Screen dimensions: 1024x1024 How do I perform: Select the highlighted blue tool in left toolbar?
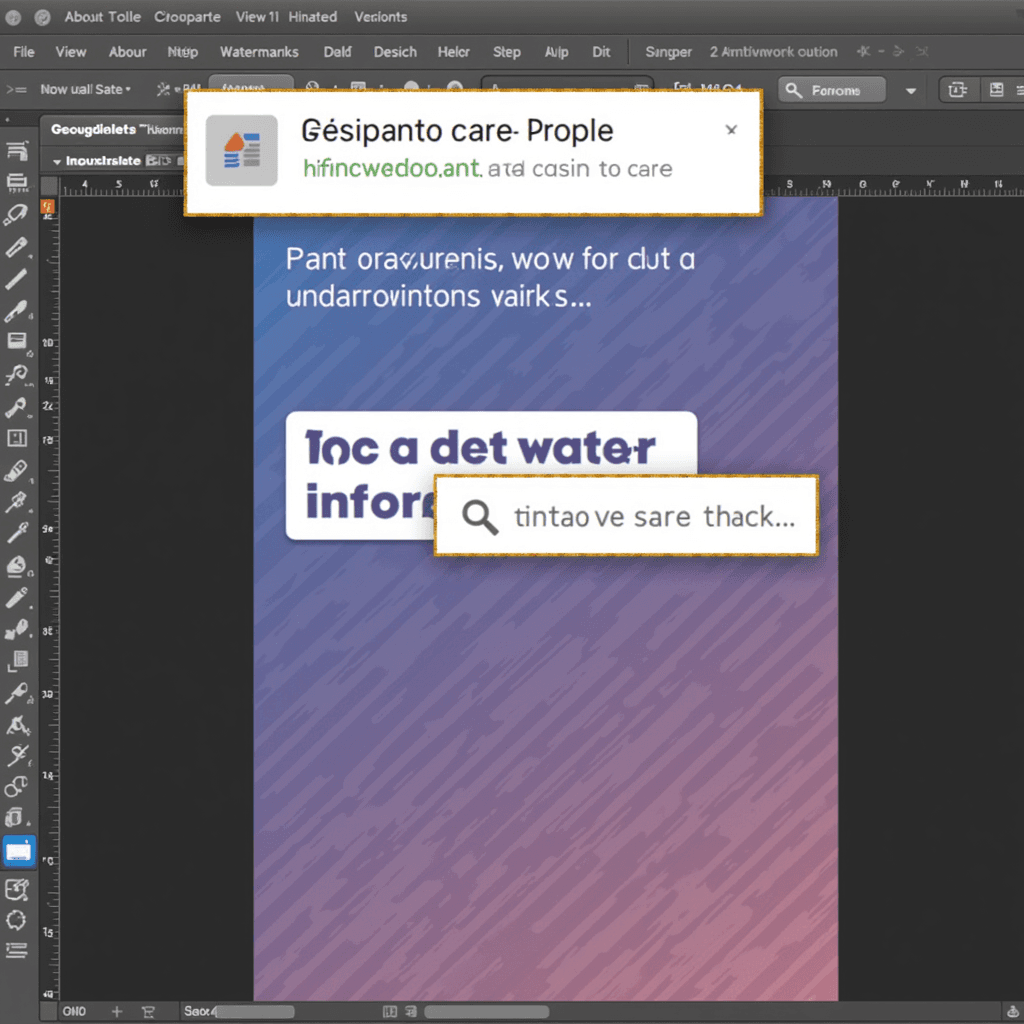(19, 851)
